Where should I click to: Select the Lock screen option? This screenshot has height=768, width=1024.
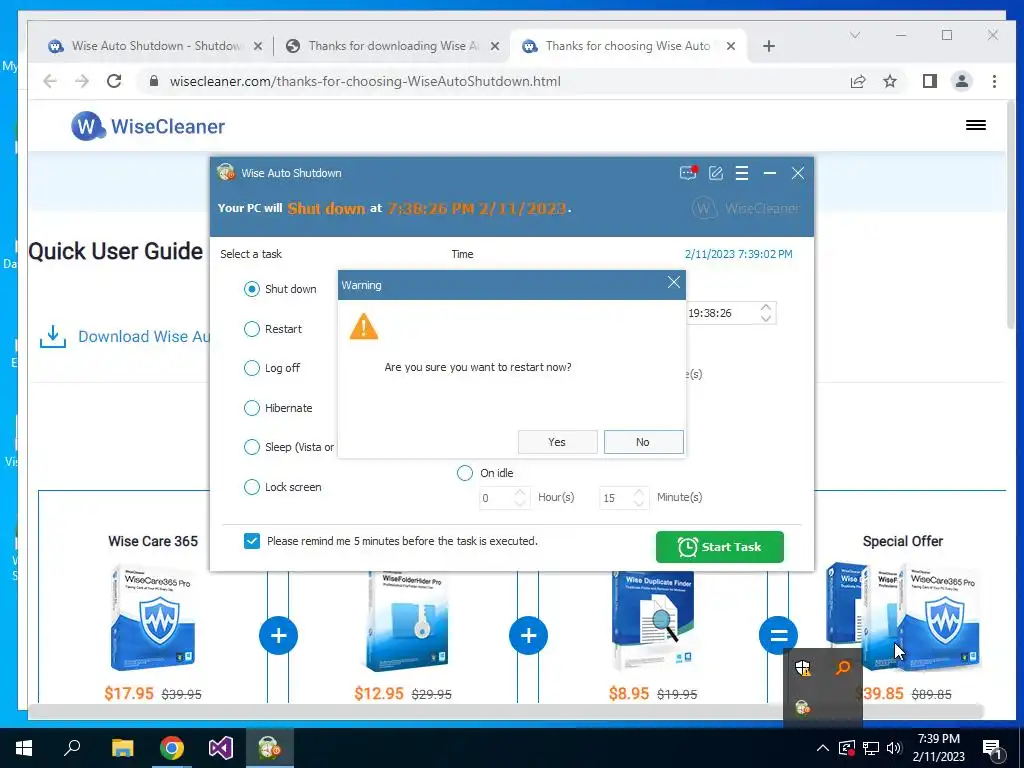pos(251,487)
